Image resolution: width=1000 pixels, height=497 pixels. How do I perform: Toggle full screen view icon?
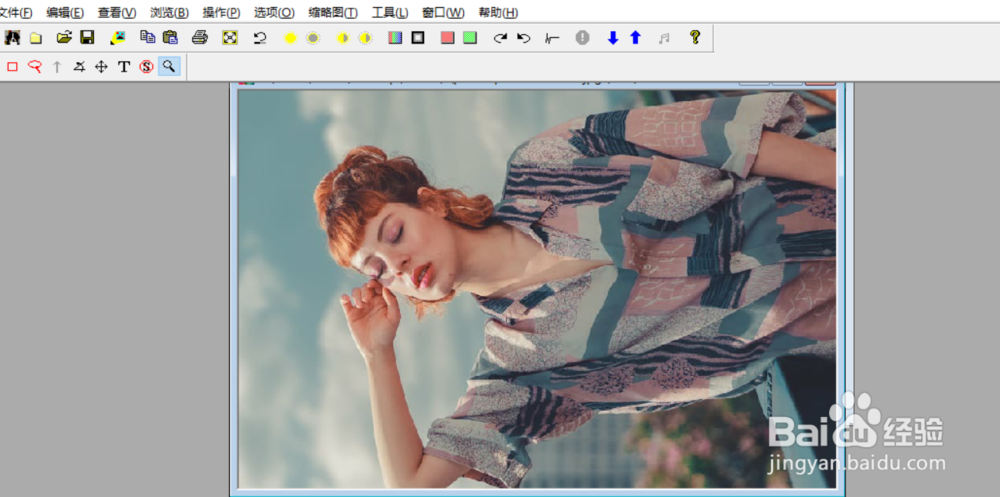[230, 38]
